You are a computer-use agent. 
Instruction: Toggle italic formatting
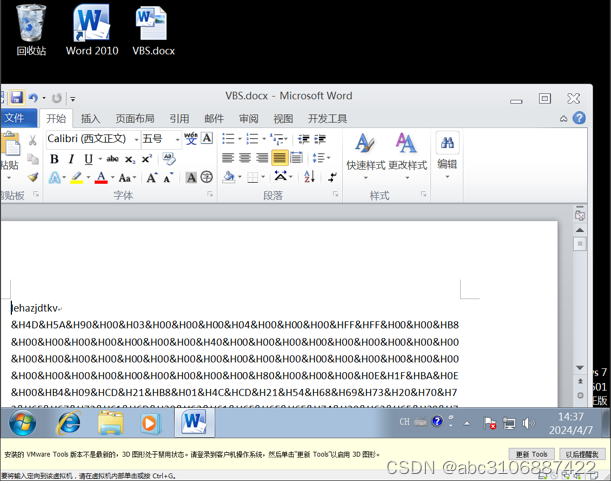point(71,159)
